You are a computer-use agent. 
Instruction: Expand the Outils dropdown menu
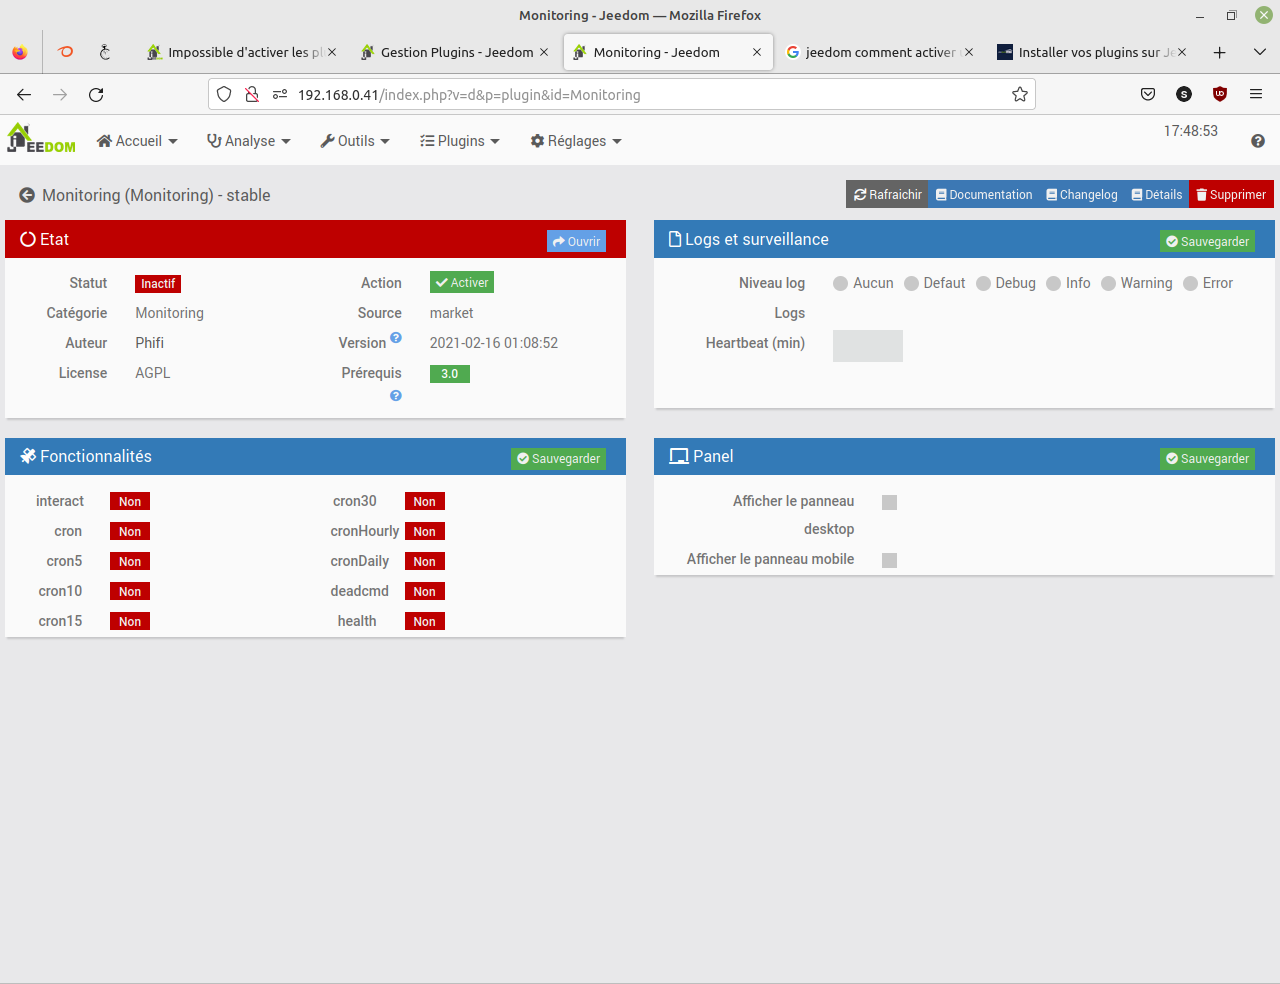tap(355, 141)
